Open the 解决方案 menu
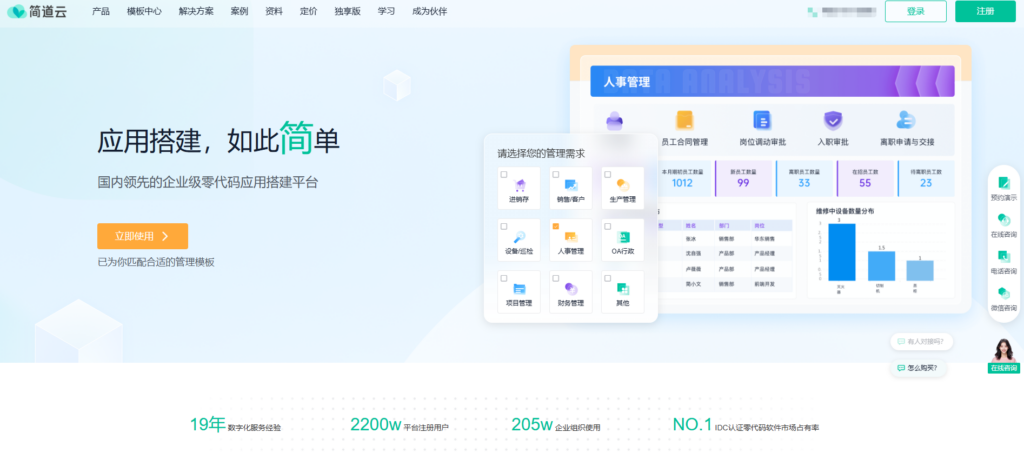This screenshot has height=466, width=1024. click(x=196, y=11)
